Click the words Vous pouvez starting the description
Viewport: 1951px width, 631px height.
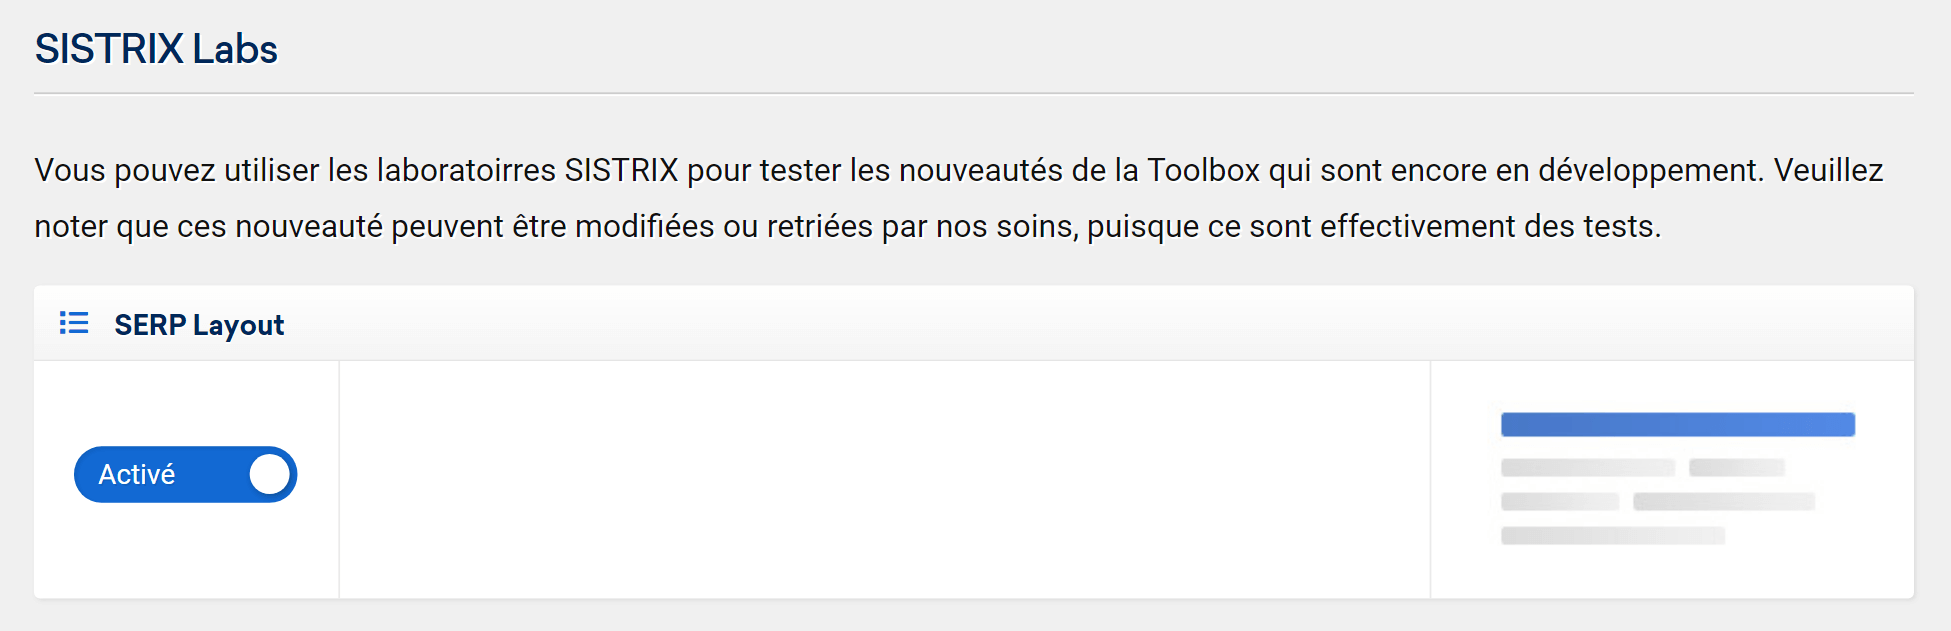click(125, 171)
